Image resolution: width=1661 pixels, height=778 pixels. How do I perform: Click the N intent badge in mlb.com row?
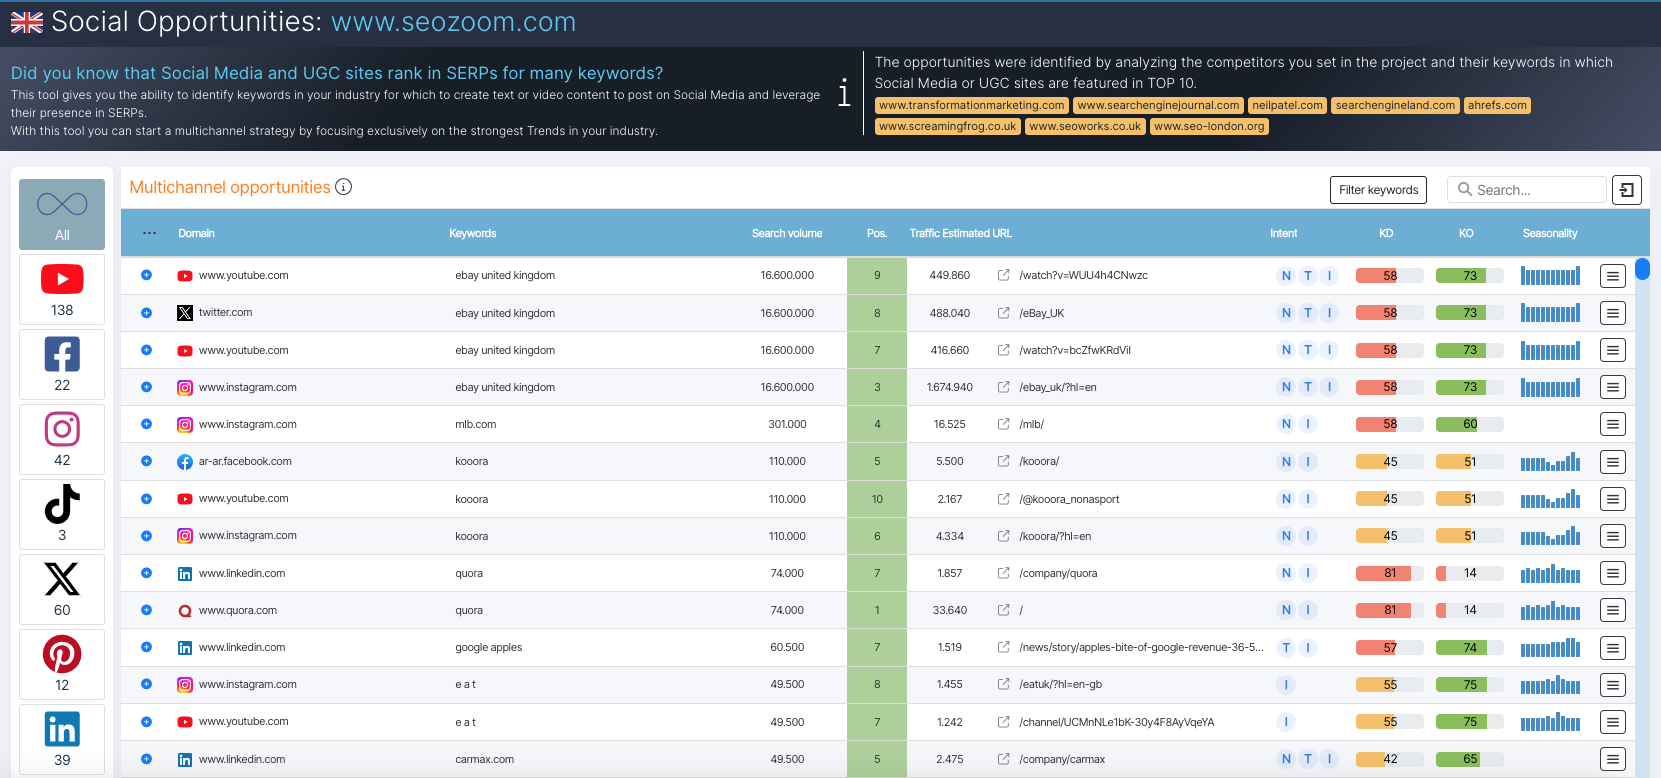(x=1286, y=424)
